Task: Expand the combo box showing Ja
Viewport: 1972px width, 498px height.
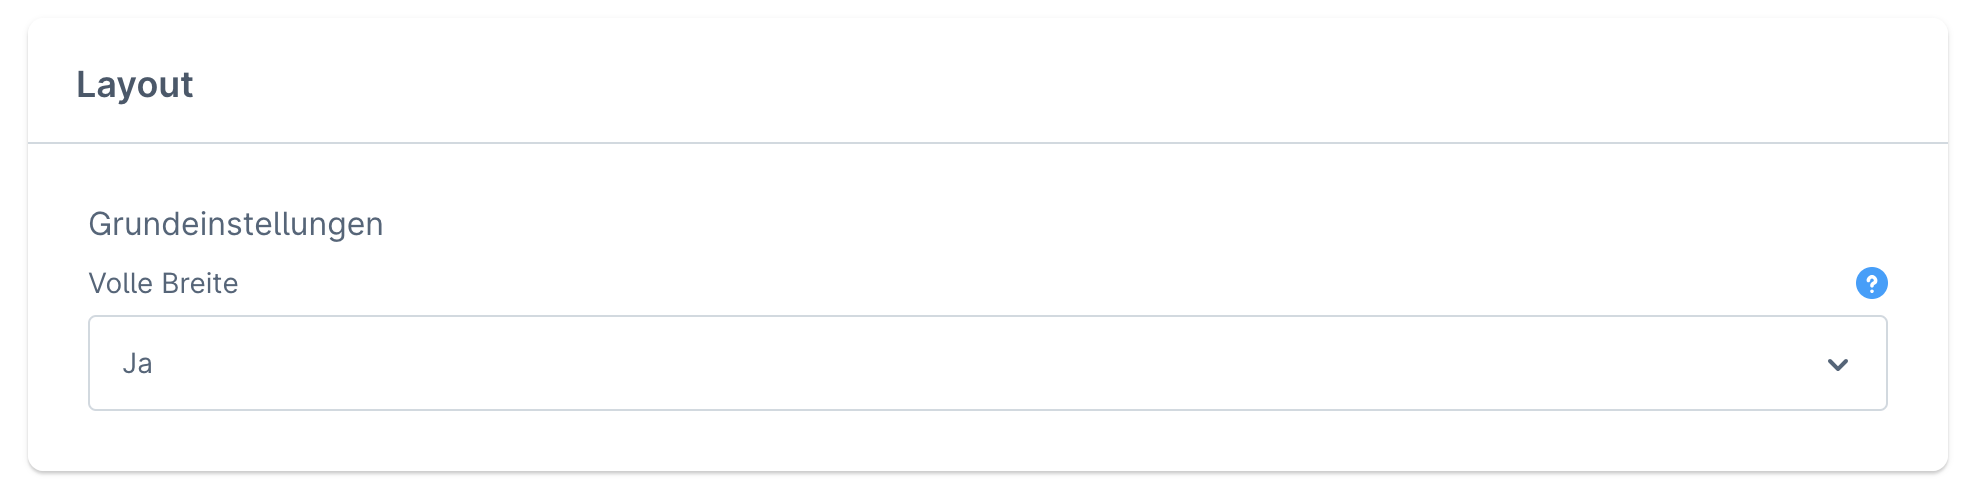Action: 987,363
